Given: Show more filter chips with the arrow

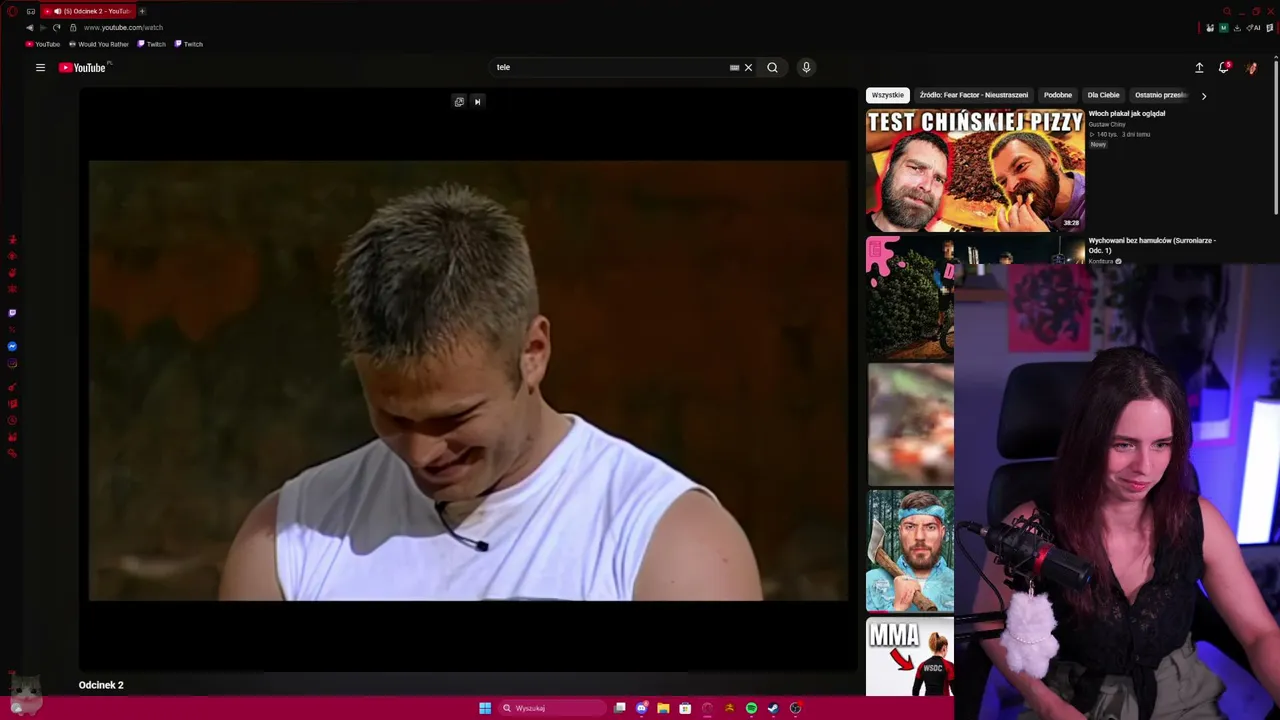Looking at the screenshot, I should (1204, 96).
